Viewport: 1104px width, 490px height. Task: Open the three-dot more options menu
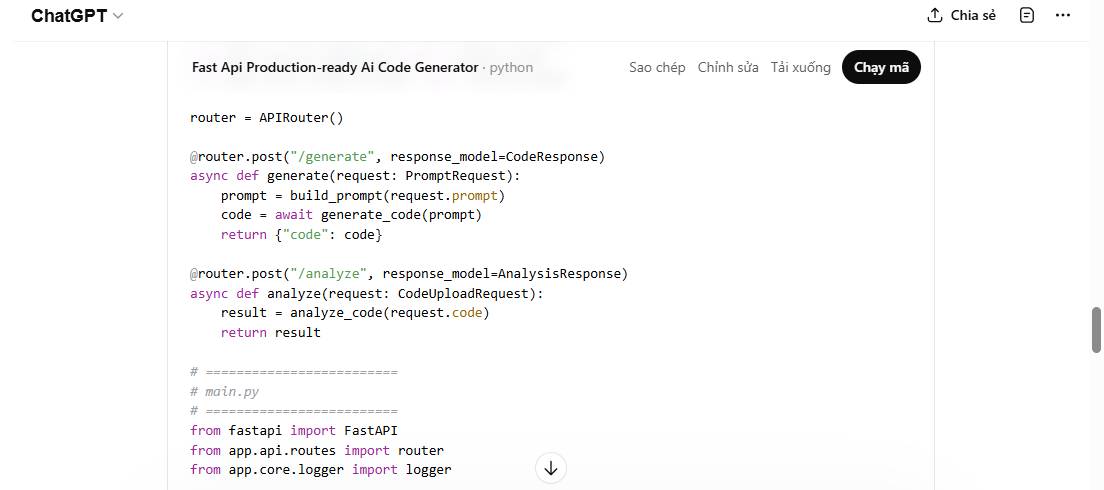pos(1063,16)
